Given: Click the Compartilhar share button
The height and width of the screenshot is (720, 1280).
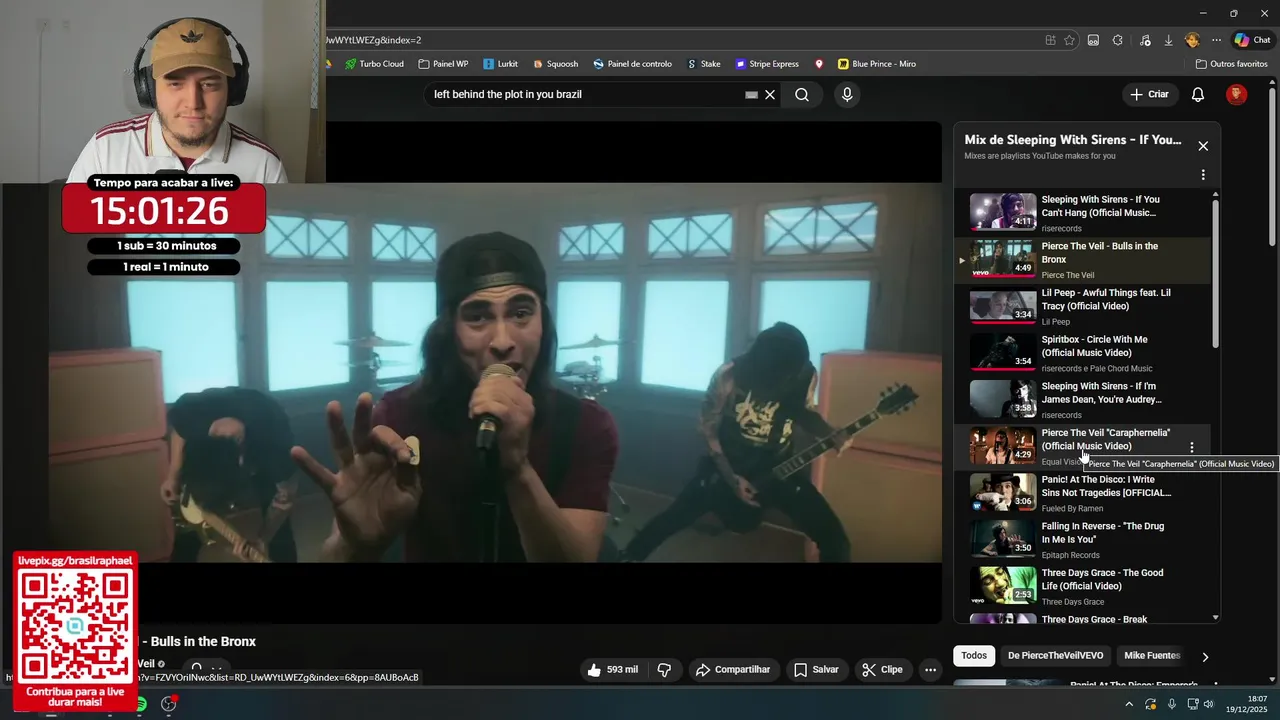Looking at the screenshot, I should 733,670.
